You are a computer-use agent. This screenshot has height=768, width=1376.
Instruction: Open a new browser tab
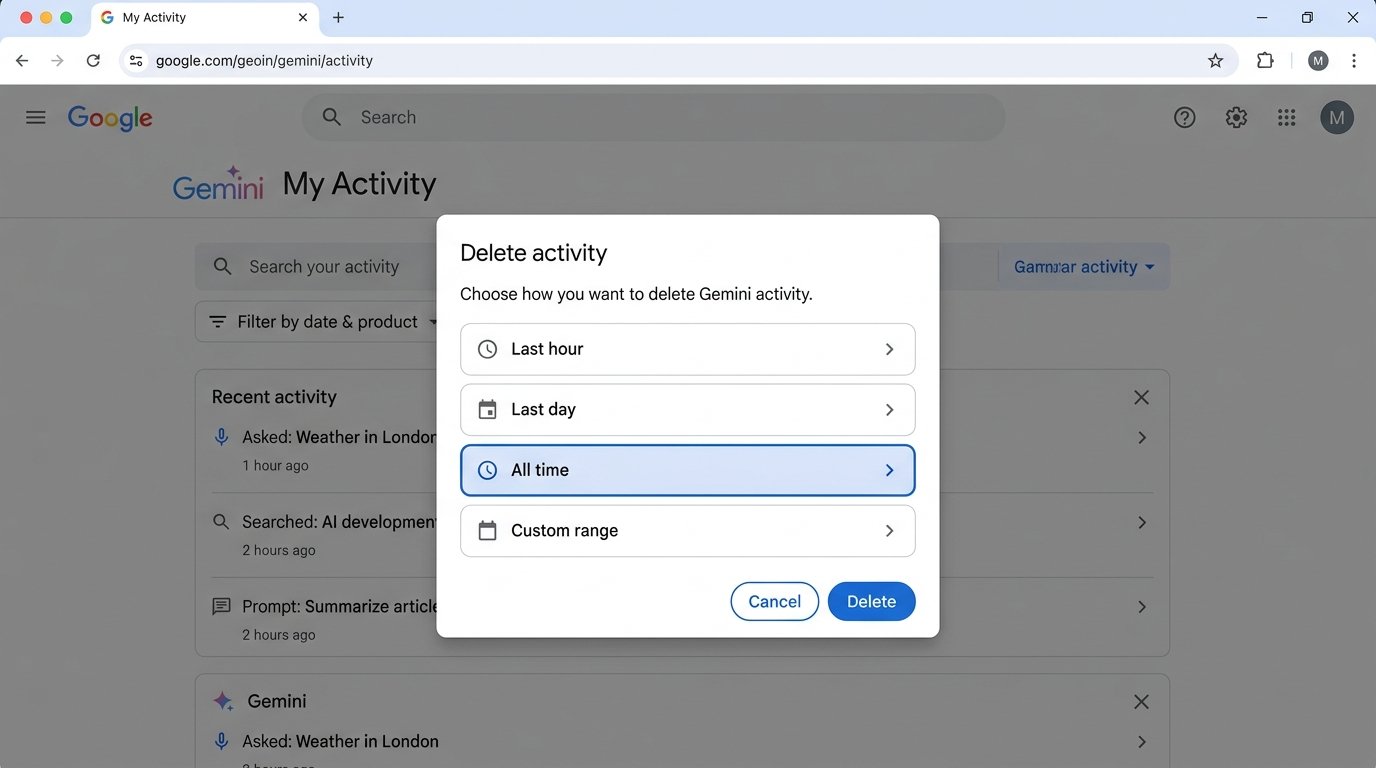pyautogui.click(x=338, y=18)
